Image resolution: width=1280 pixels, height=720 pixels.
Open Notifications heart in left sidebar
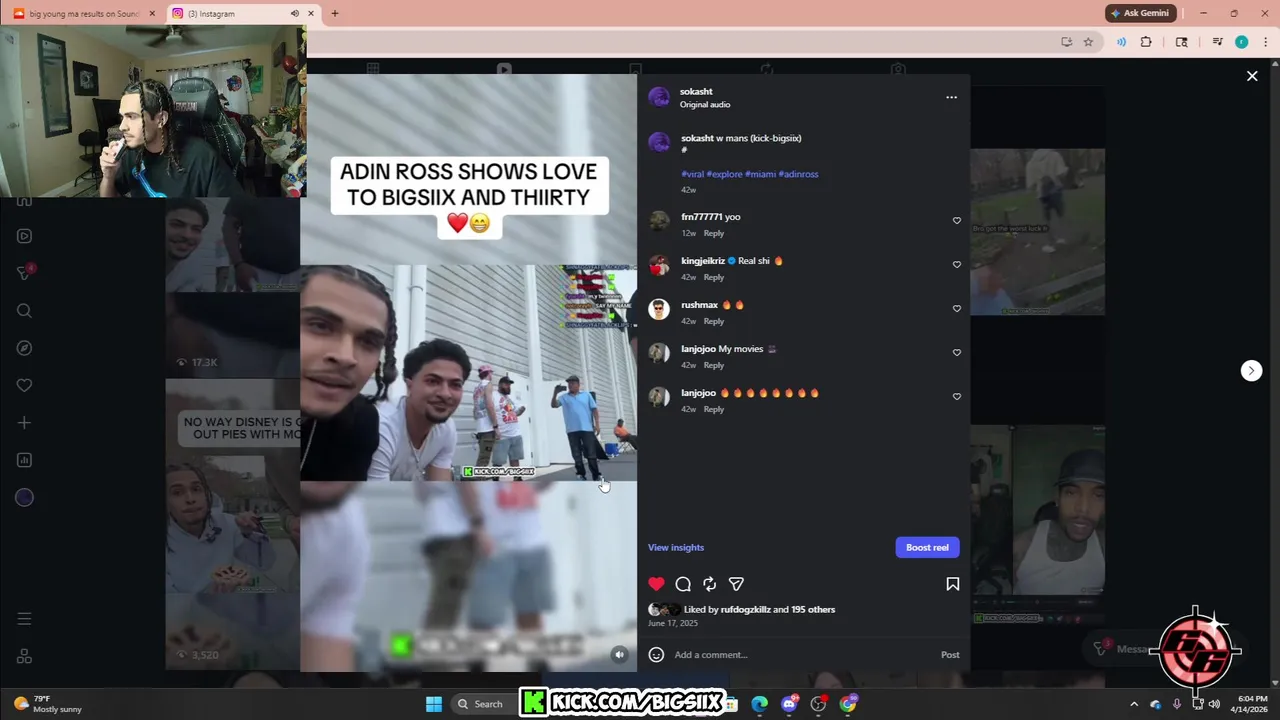tap(24, 385)
